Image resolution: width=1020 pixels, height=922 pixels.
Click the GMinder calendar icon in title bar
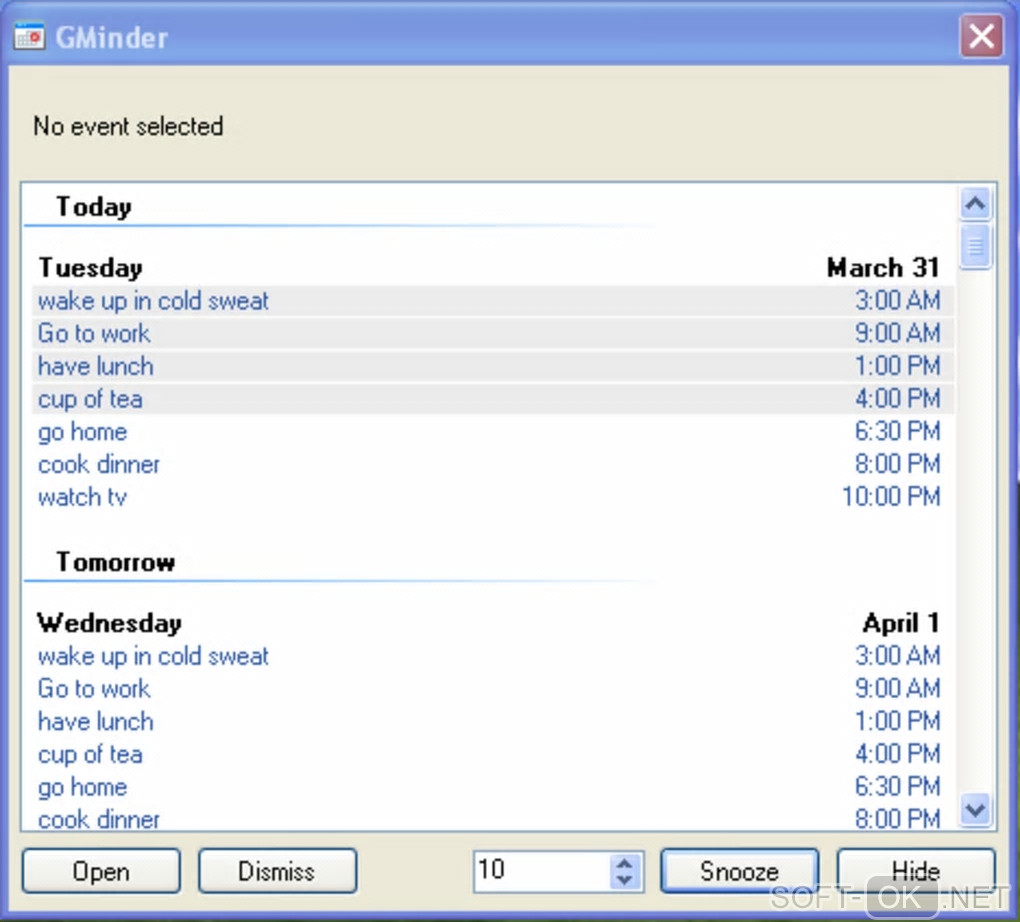pos(29,36)
